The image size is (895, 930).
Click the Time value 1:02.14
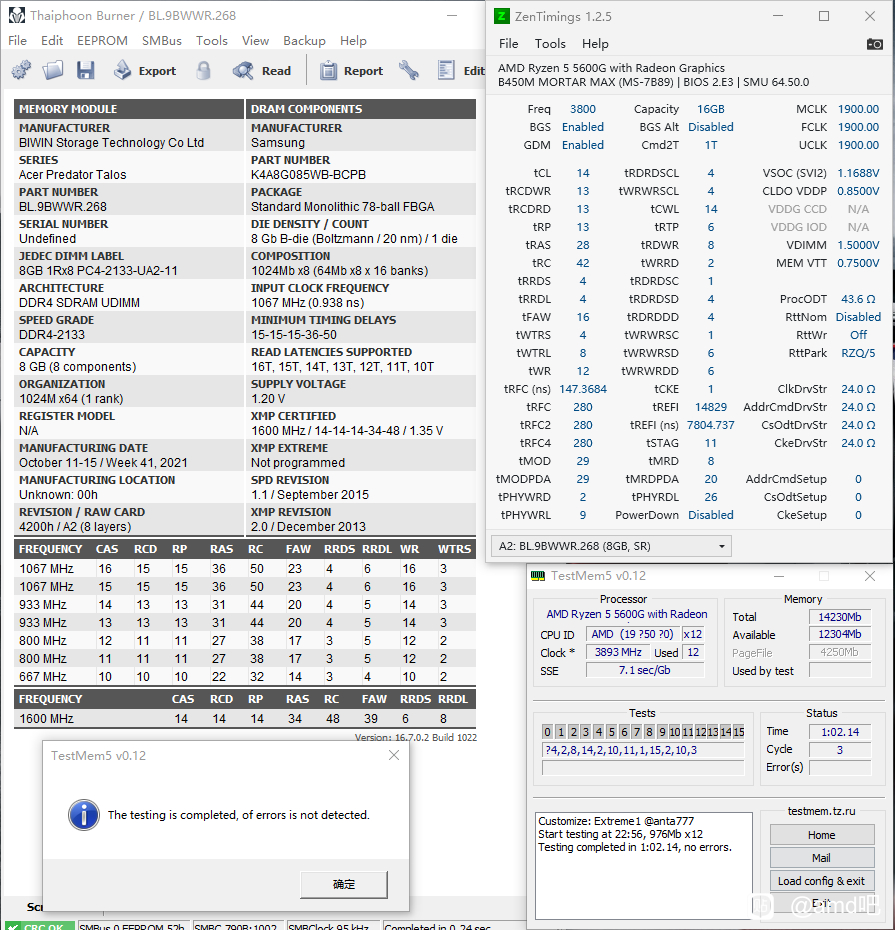click(x=840, y=732)
